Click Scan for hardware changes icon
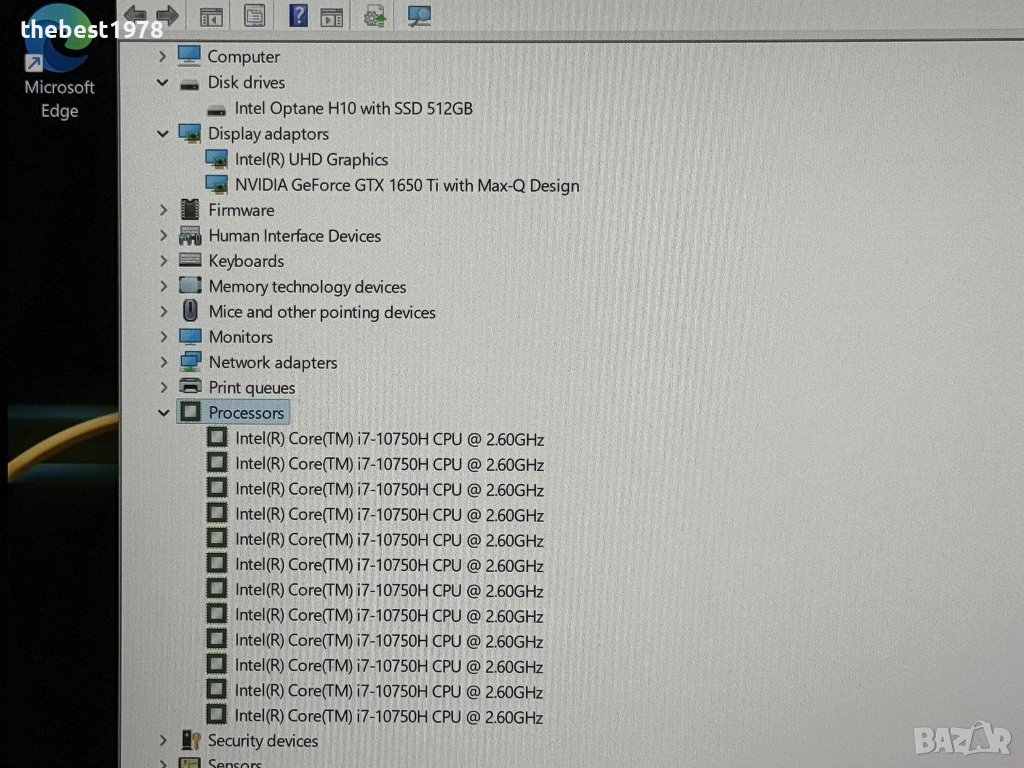This screenshot has height=768, width=1024. pyautogui.click(x=419, y=15)
